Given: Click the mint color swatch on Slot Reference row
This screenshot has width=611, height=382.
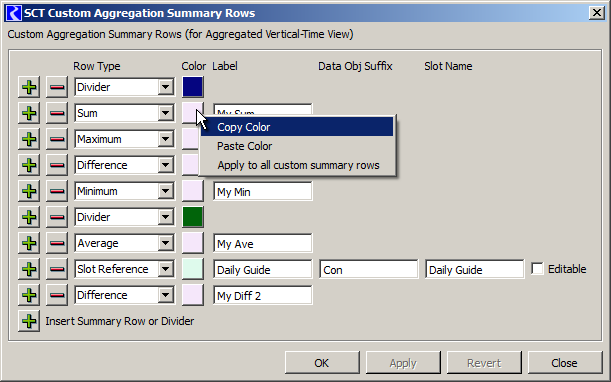Looking at the screenshot, I should coord(193,269).
